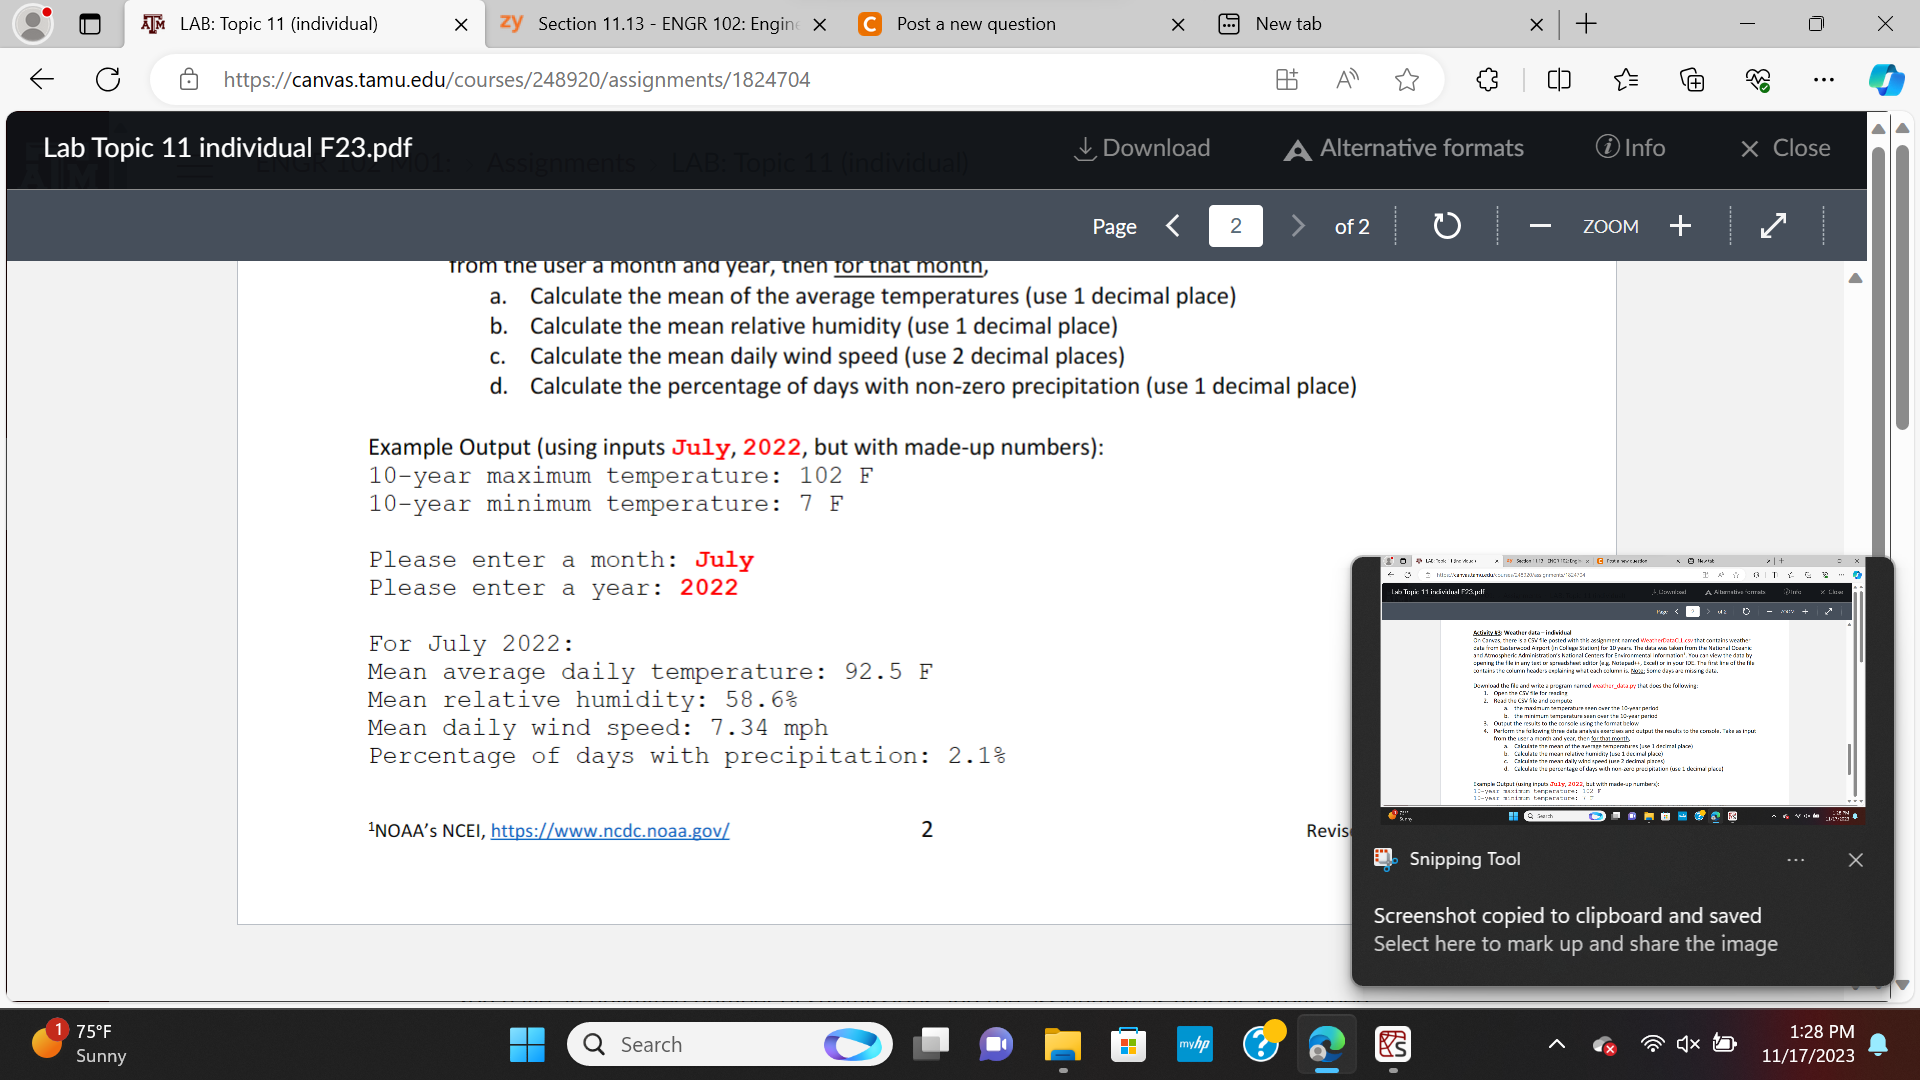Image resolution: width=1920 pixels, height=1080 pixels.
Task: Open Collections panel
Action: point(1692,80)
